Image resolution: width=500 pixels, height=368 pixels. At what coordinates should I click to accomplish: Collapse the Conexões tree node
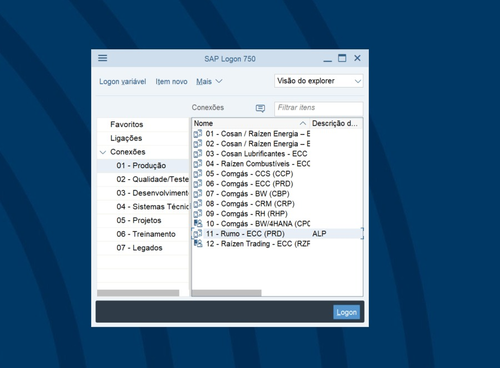[103, 152]
